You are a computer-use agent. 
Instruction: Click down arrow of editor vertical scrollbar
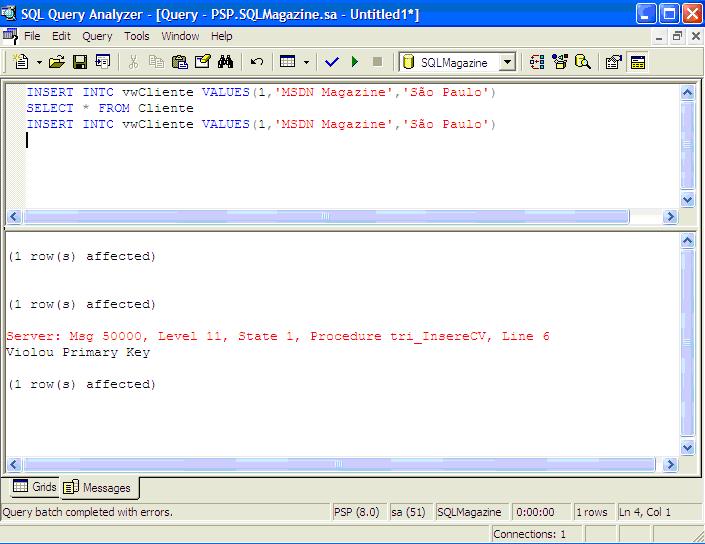pyautogui.click(x=687, y=200)
